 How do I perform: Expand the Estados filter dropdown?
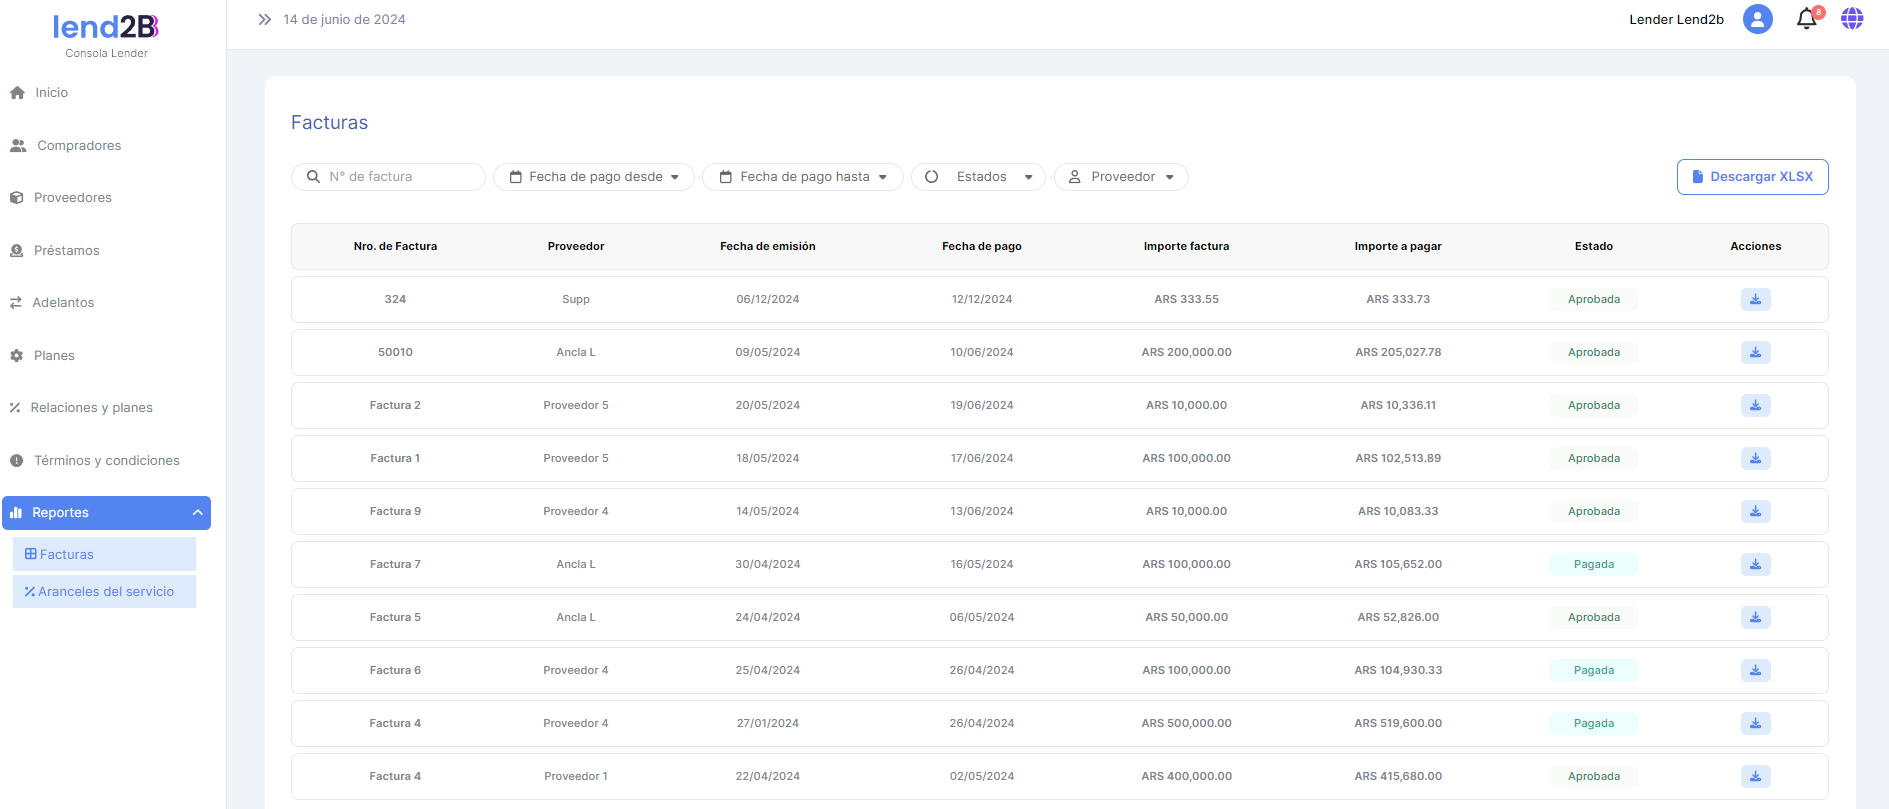(978, 177)
